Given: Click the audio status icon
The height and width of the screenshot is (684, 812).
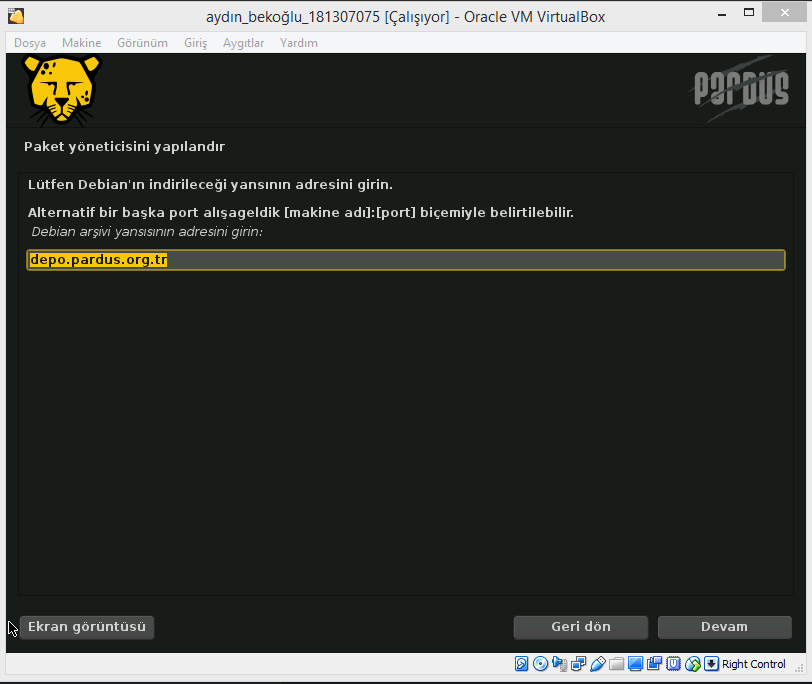Looking at the screenshot, I should 559,664.
